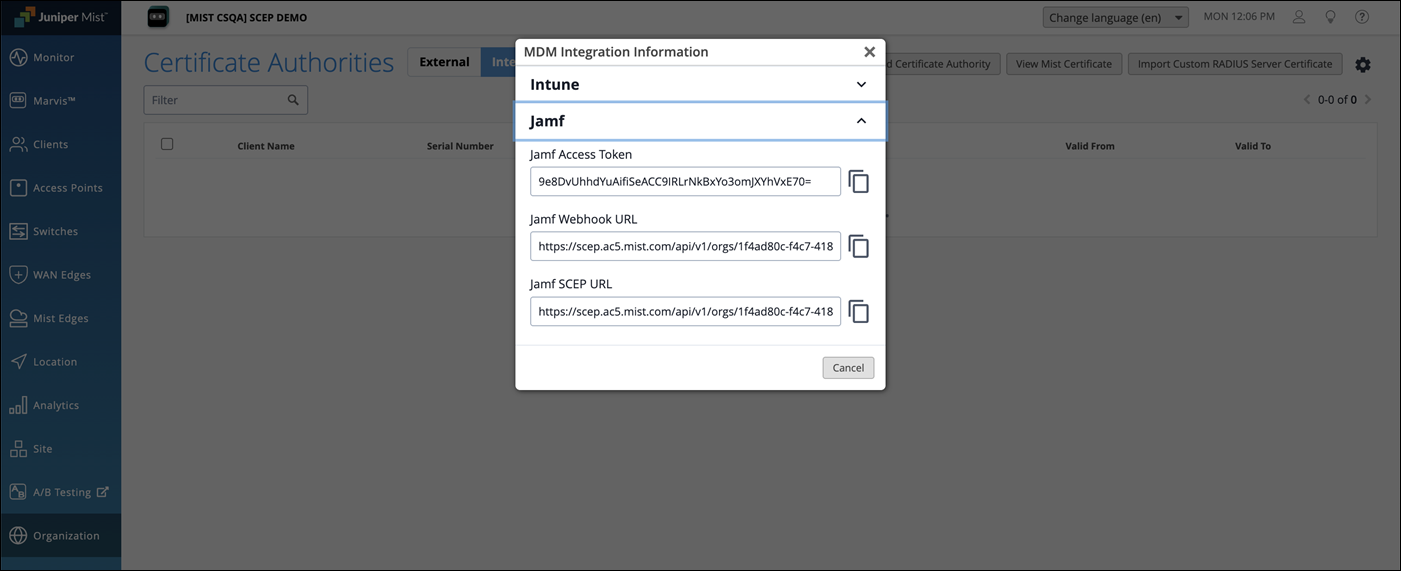Open the settings gear icon
Screen dimensions: 1401x571
pos(1363,64)
